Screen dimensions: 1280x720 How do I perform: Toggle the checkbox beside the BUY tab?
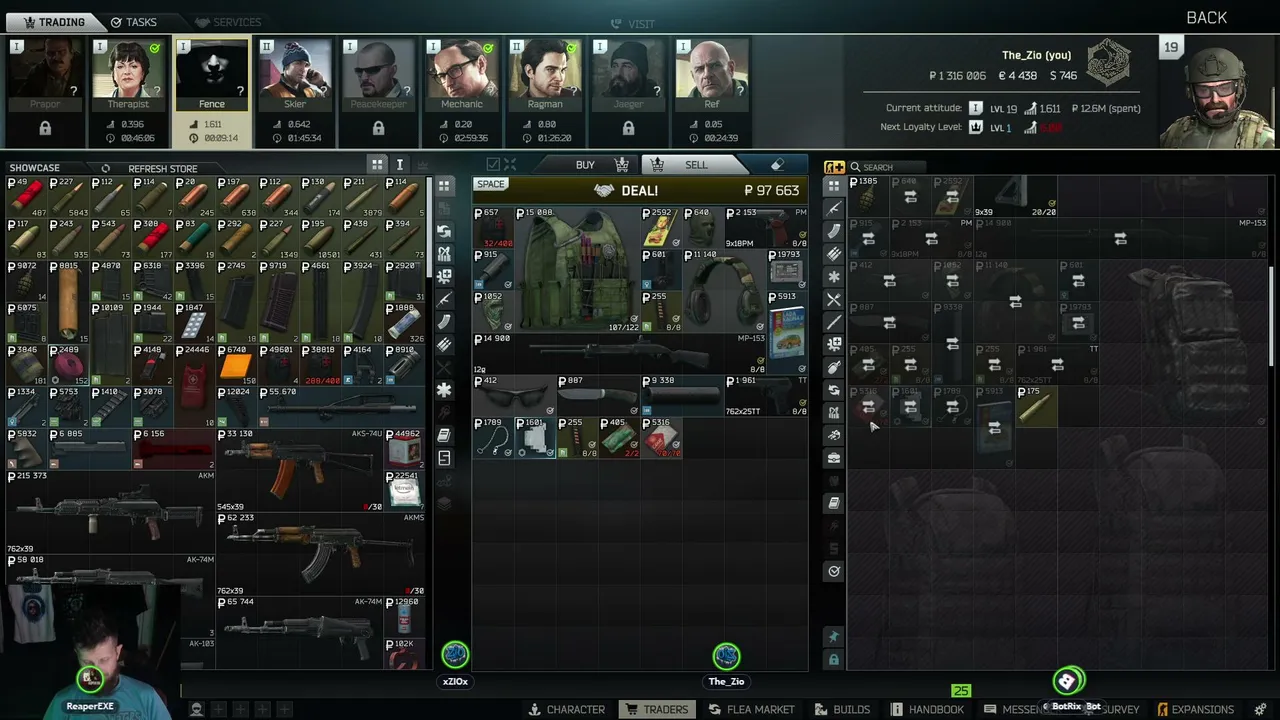(x=492, y=165)
